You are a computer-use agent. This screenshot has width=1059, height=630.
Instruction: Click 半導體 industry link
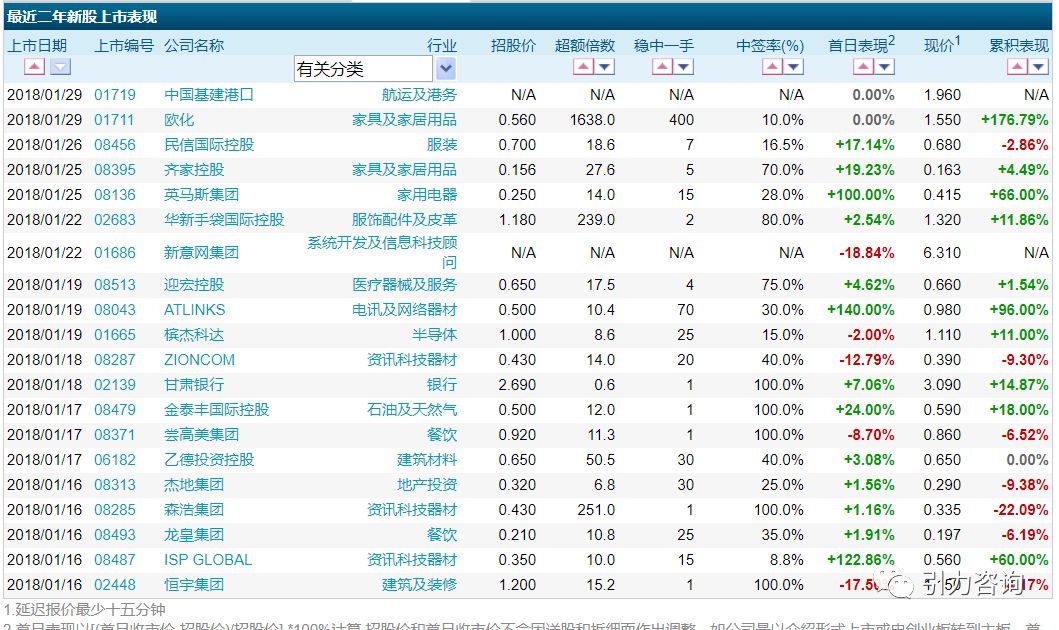click(x=434, y=334)
